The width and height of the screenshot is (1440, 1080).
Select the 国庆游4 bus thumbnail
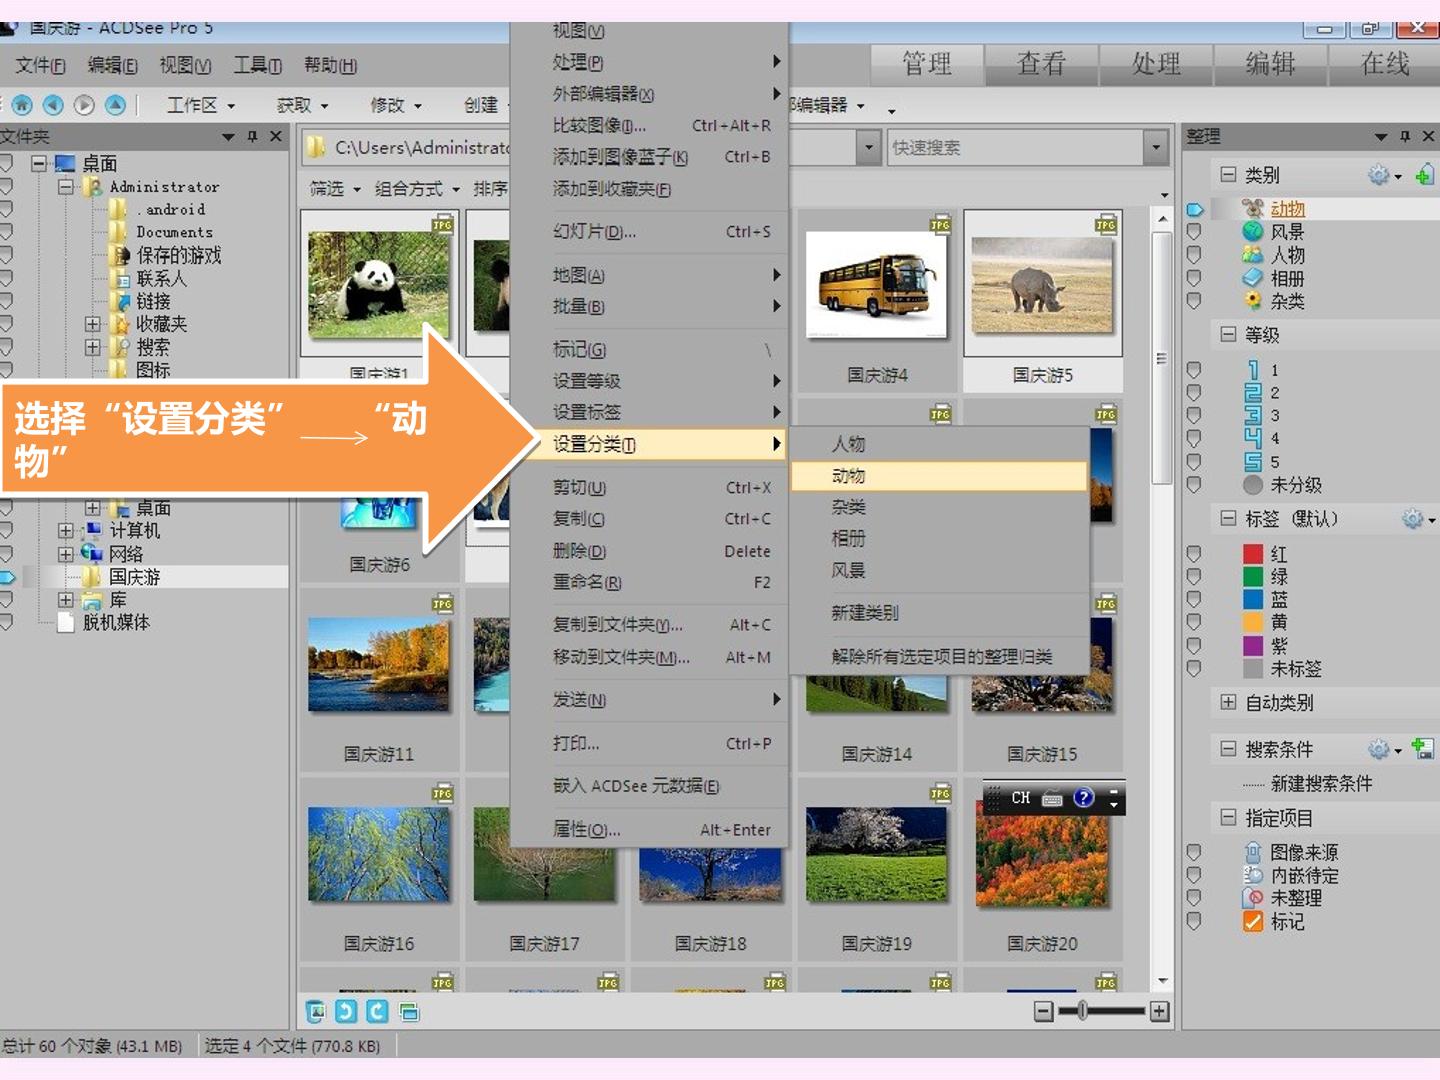point(877,285)
